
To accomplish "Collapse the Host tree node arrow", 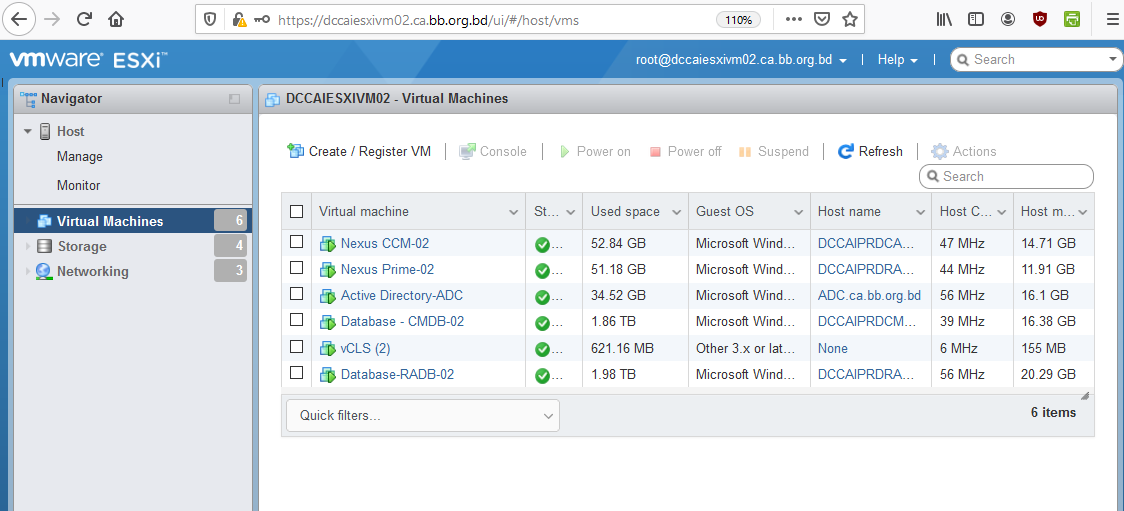I will (28, 132).
